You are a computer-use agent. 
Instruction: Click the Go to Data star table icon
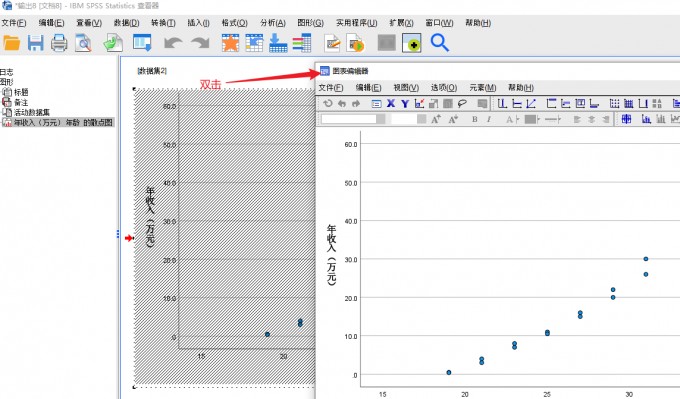click(230, 43)
